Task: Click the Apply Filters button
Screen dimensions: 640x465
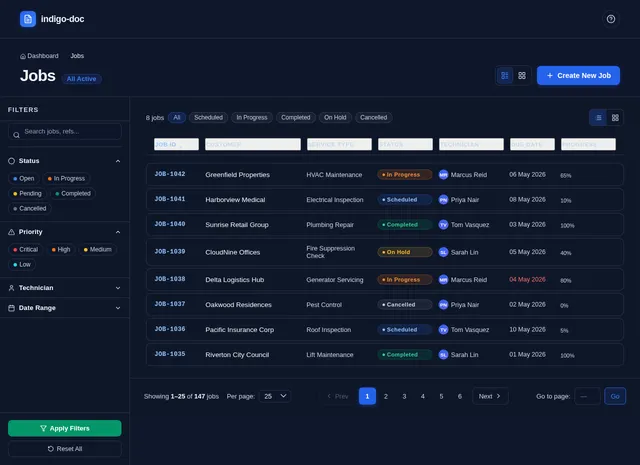Action: pos(64,428)
